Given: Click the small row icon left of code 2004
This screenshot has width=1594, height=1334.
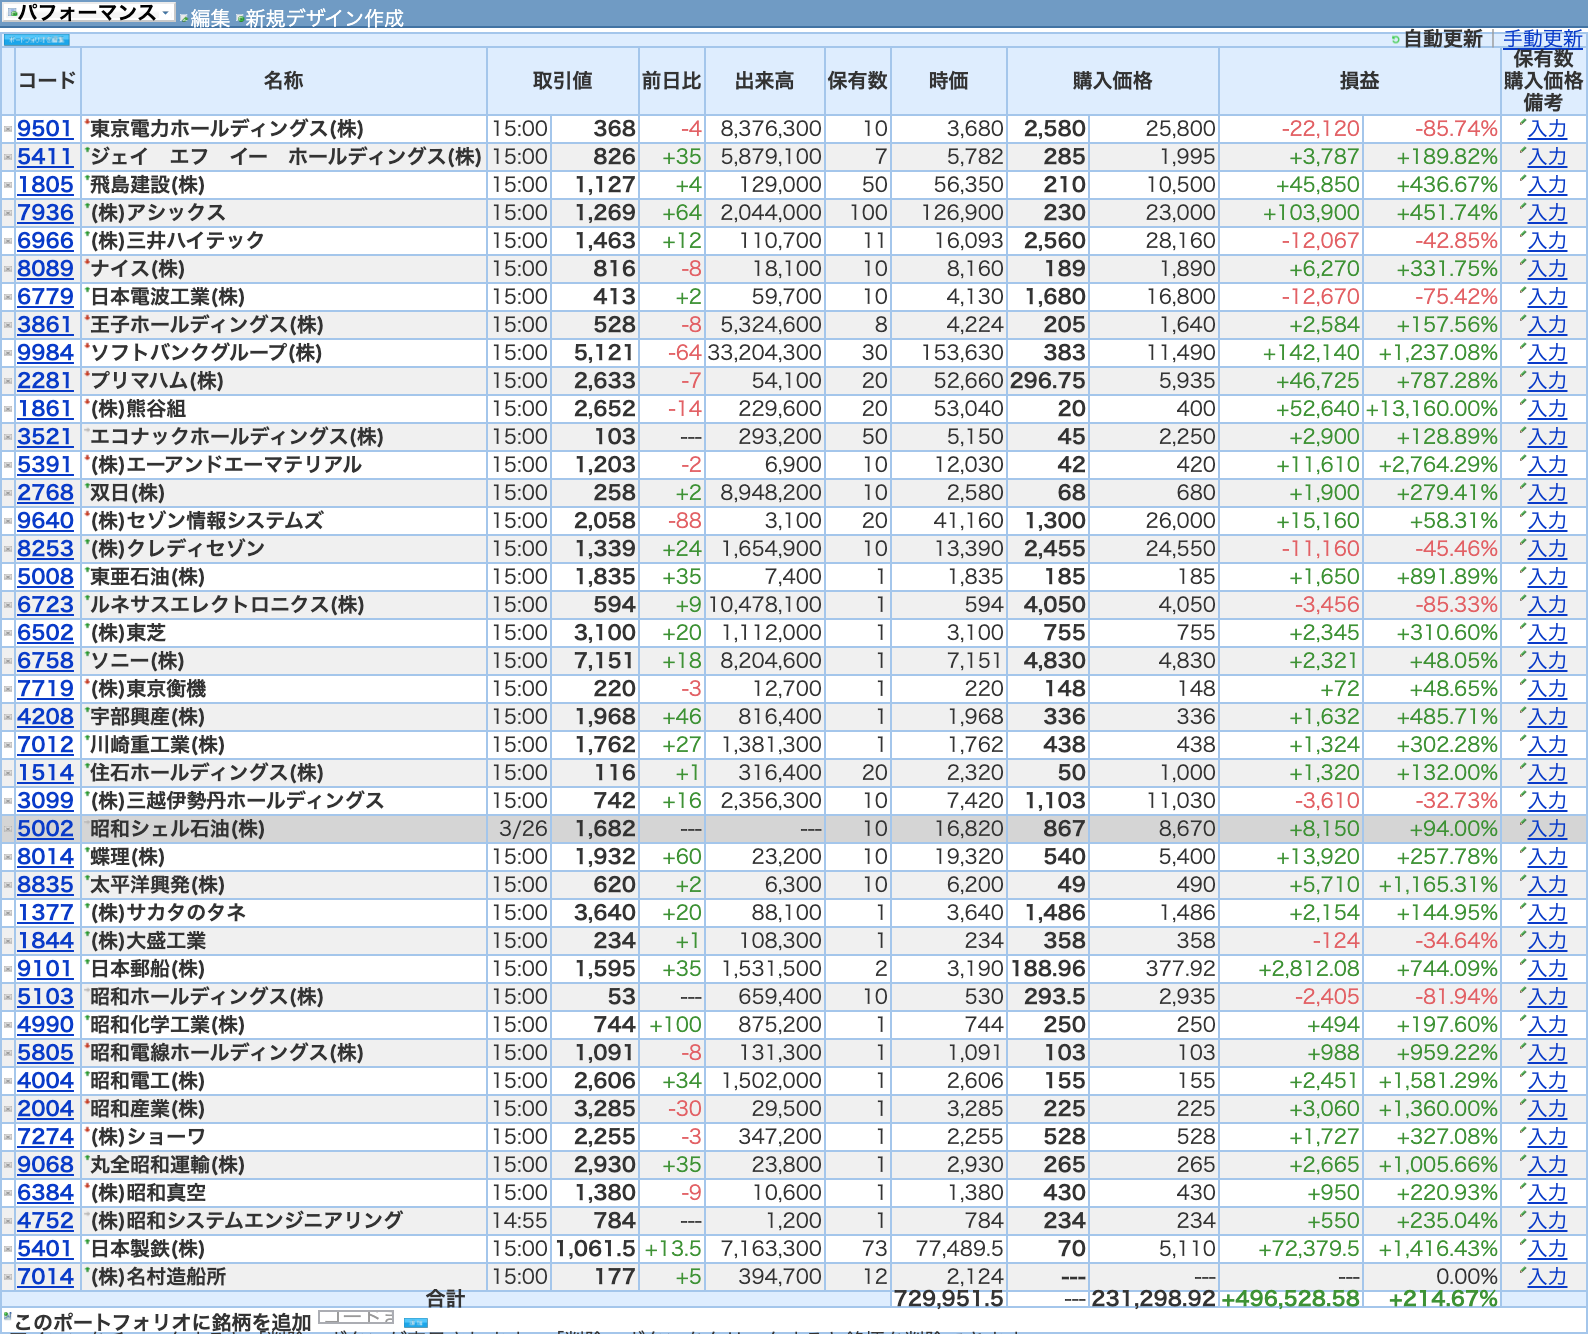Looking at the screenshot, I should (8, 1109).
